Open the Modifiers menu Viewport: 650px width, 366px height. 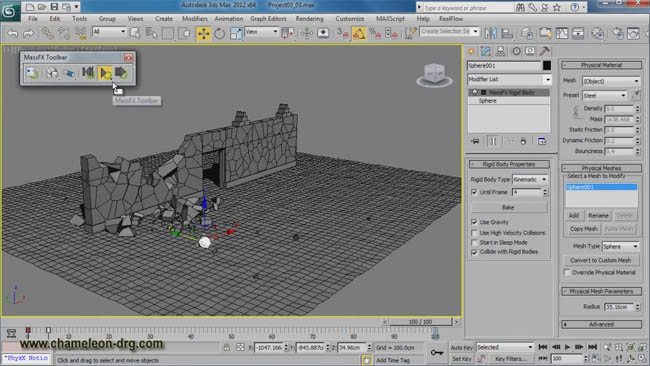(x=194, y=19)
